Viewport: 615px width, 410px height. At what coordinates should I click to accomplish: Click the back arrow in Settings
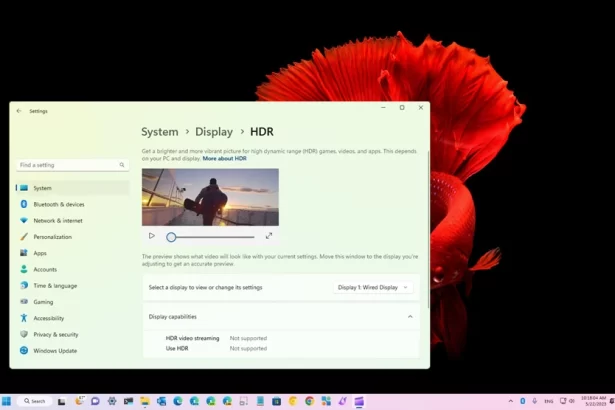[x=19, y=111]
